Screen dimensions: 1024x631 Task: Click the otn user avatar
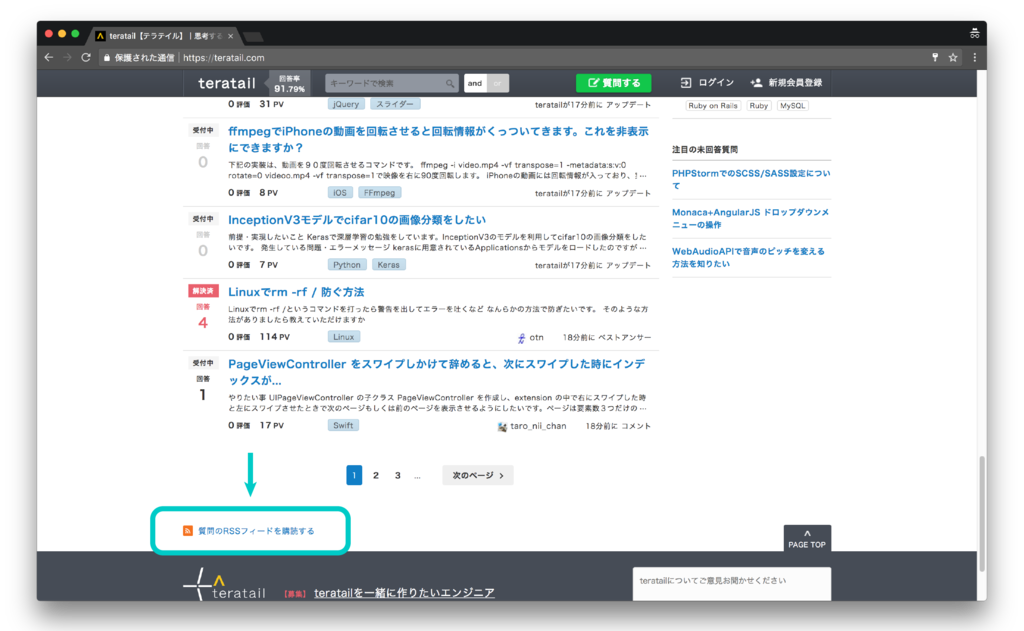[x=521, y=338]
